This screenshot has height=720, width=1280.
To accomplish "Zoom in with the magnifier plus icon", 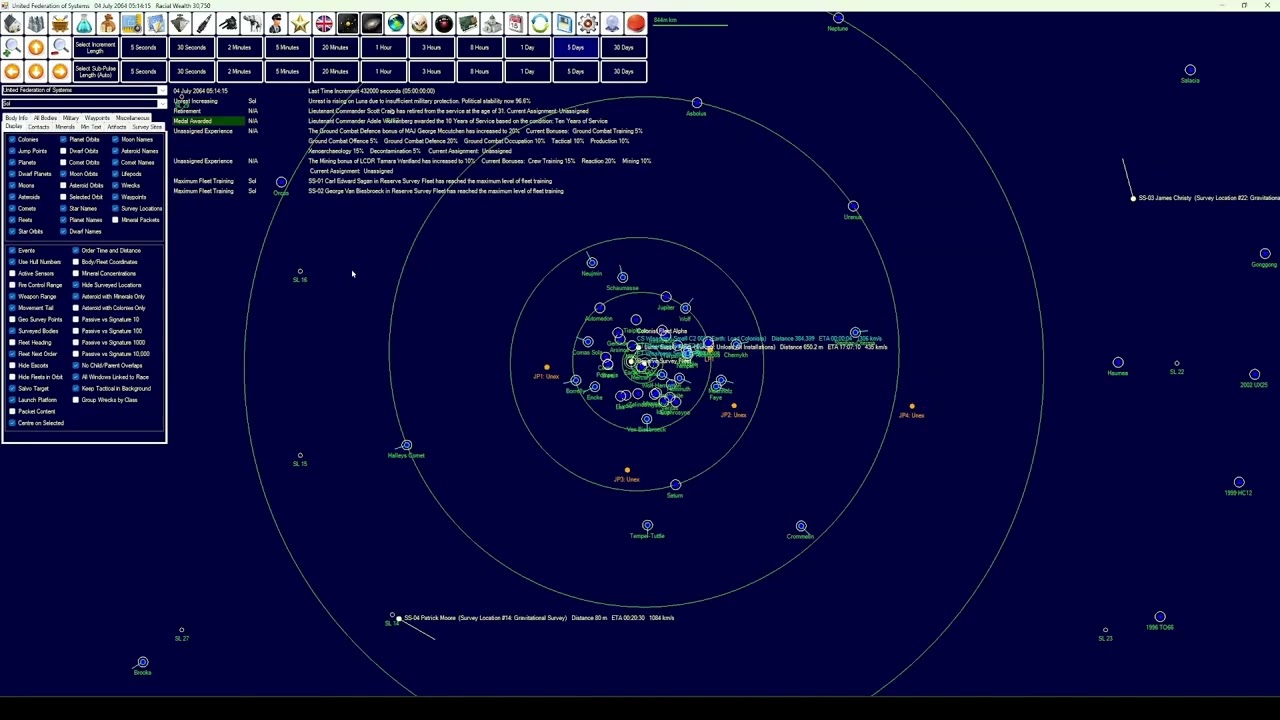I will [12, 47].
